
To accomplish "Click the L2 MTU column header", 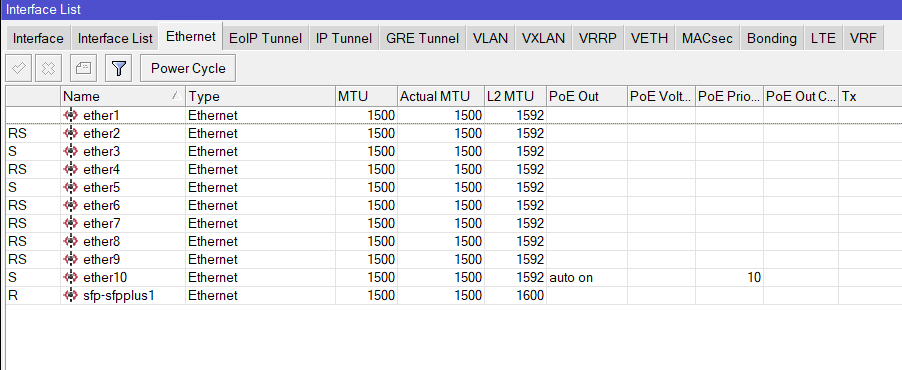I will pyautogui.click(x=515, y=96).
